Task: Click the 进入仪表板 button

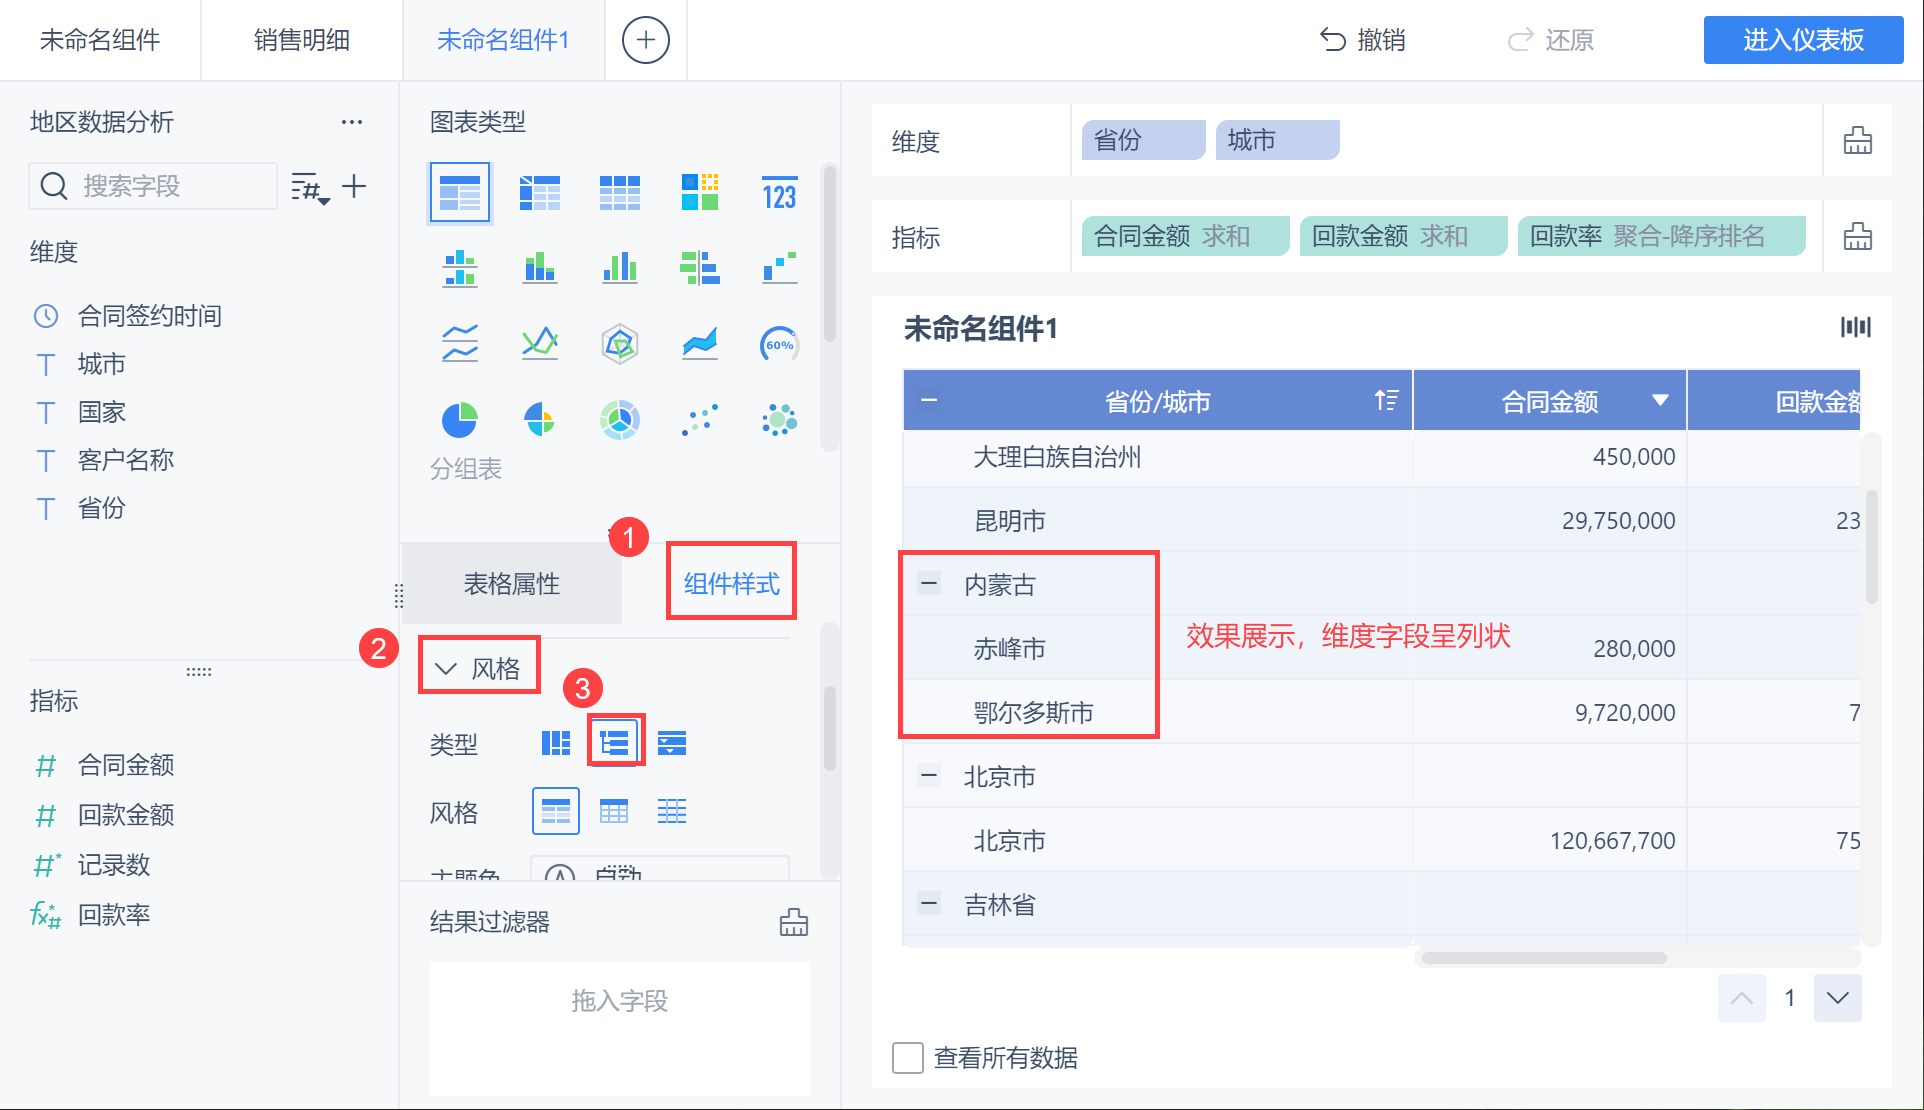Action: coord(1802,40)
